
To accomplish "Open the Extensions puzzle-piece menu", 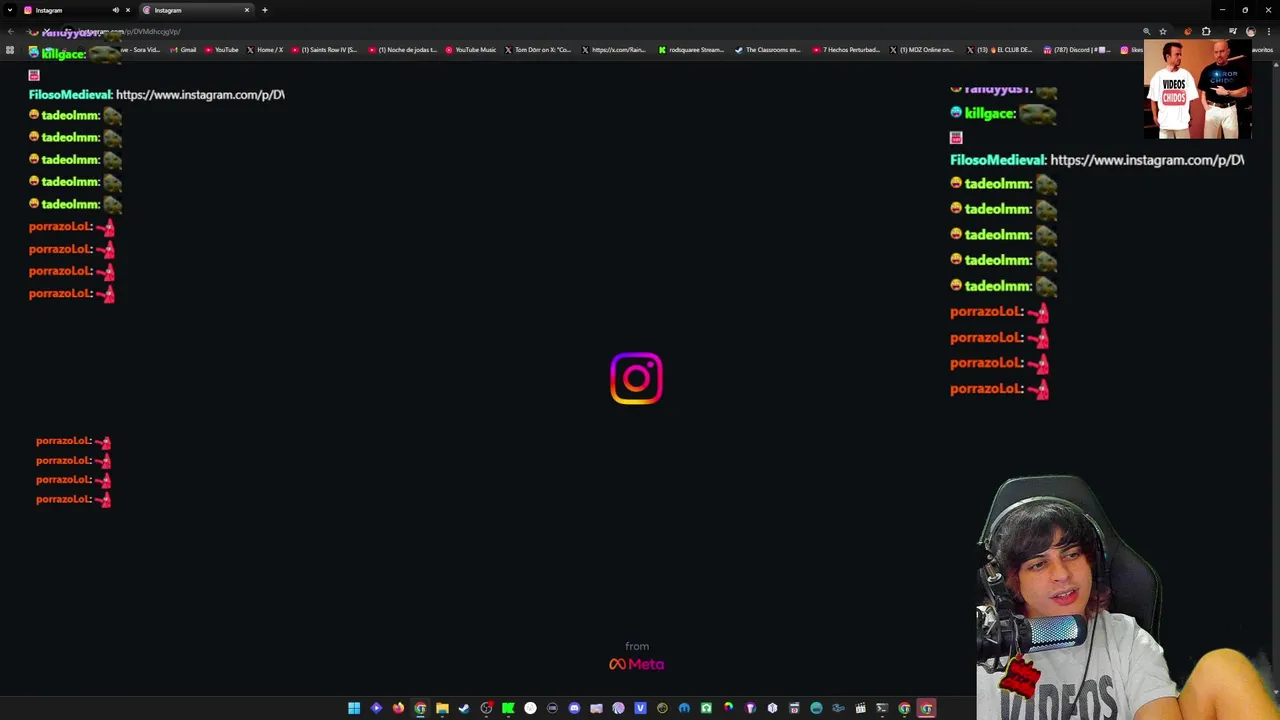I will (1206, 32).
